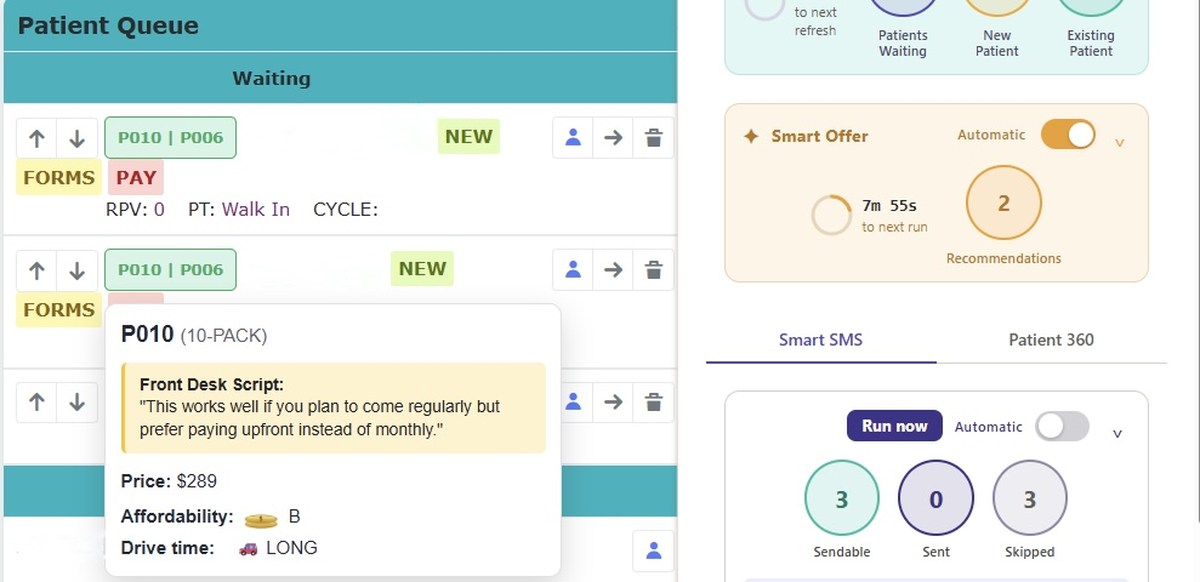Click NEW badge on second patient
This screenshot has height=582, width=1200.
coord(423,268)
